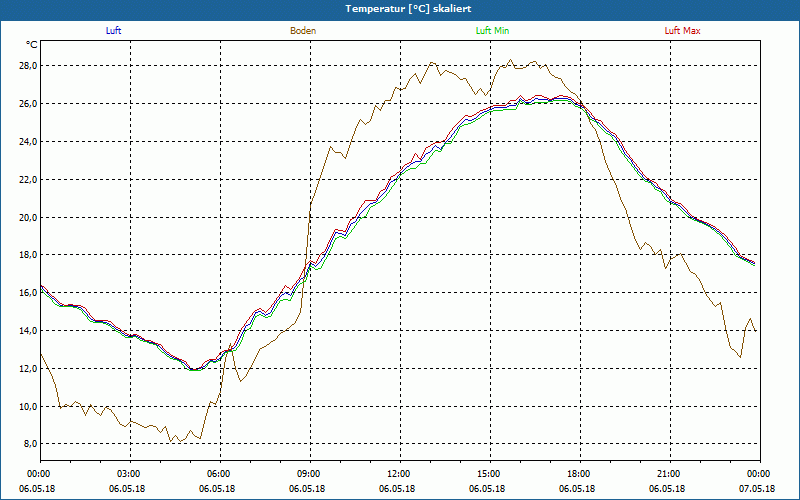Click the 03:00 time axis label
800x500 pixels.
131,474
